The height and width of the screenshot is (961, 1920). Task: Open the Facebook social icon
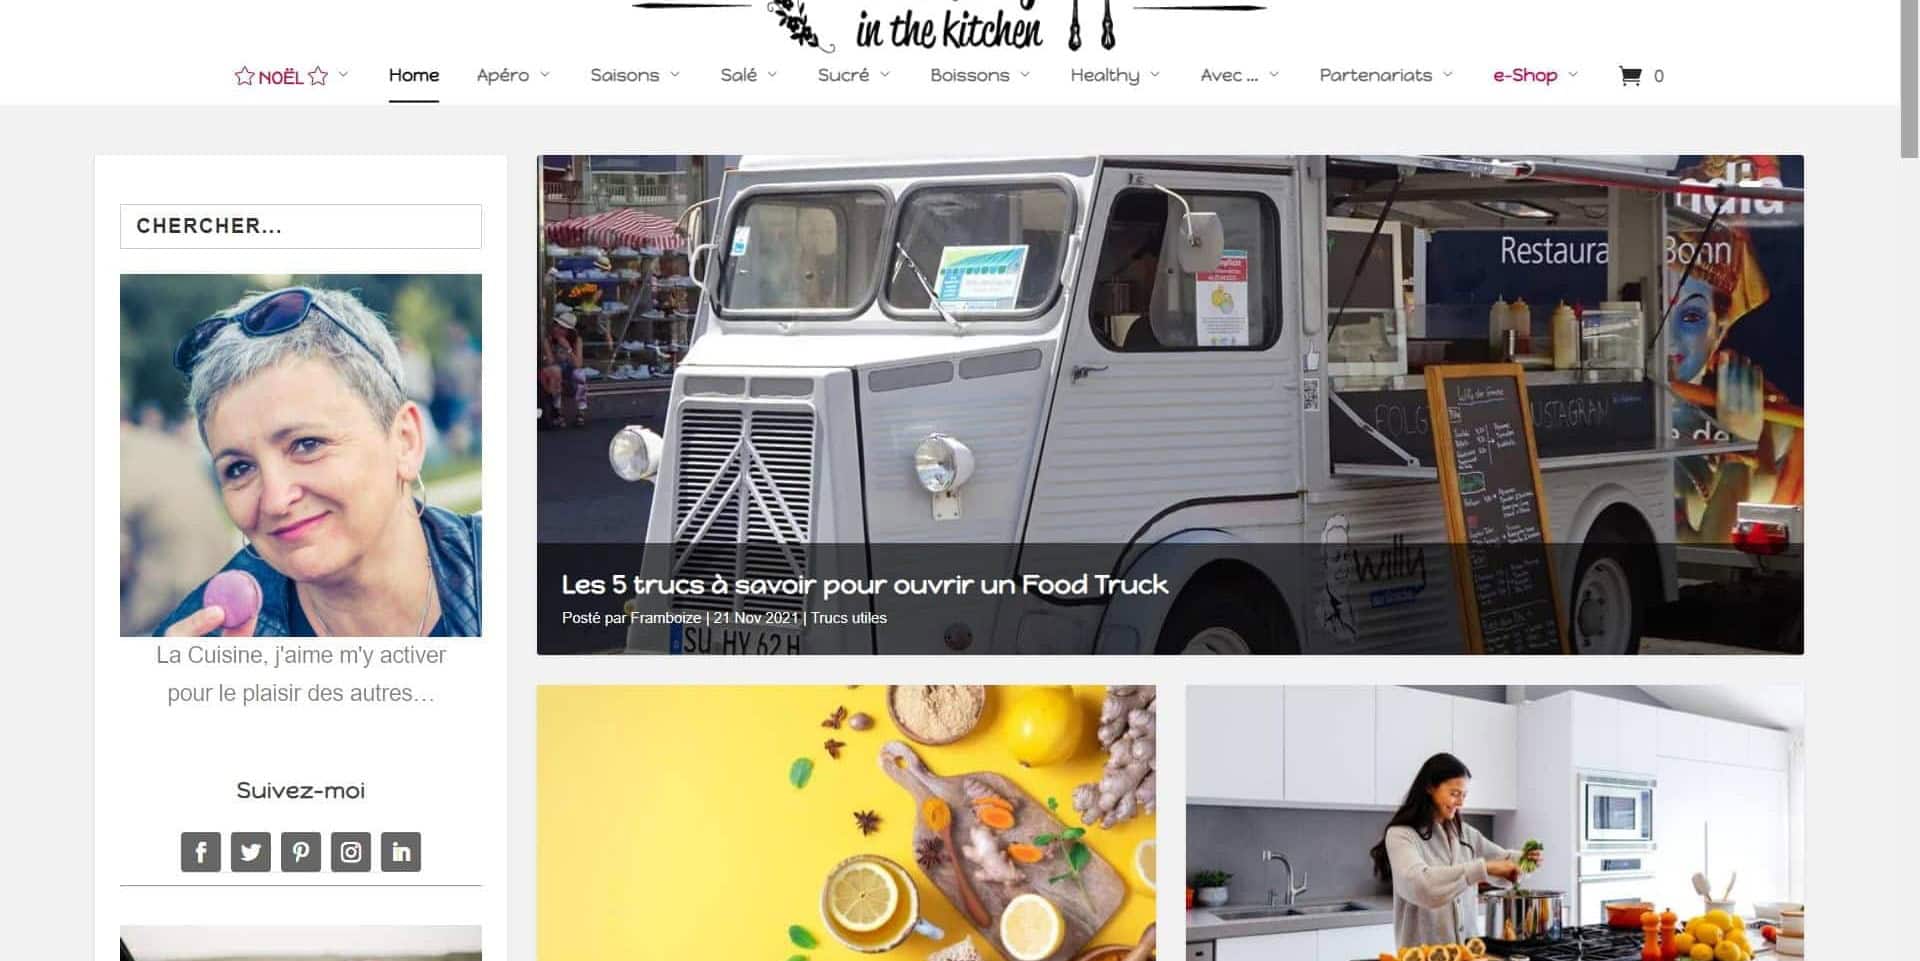click(x=200, y=852)
